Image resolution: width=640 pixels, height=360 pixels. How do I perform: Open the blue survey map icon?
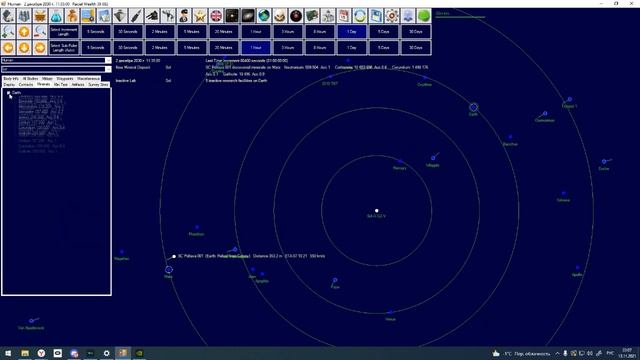tap(104, 16)
